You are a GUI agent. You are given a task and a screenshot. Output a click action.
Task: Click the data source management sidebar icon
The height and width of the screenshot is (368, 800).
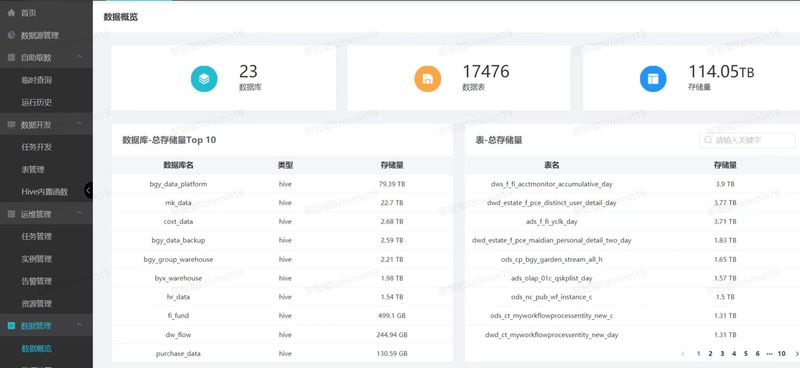(11, 35)
